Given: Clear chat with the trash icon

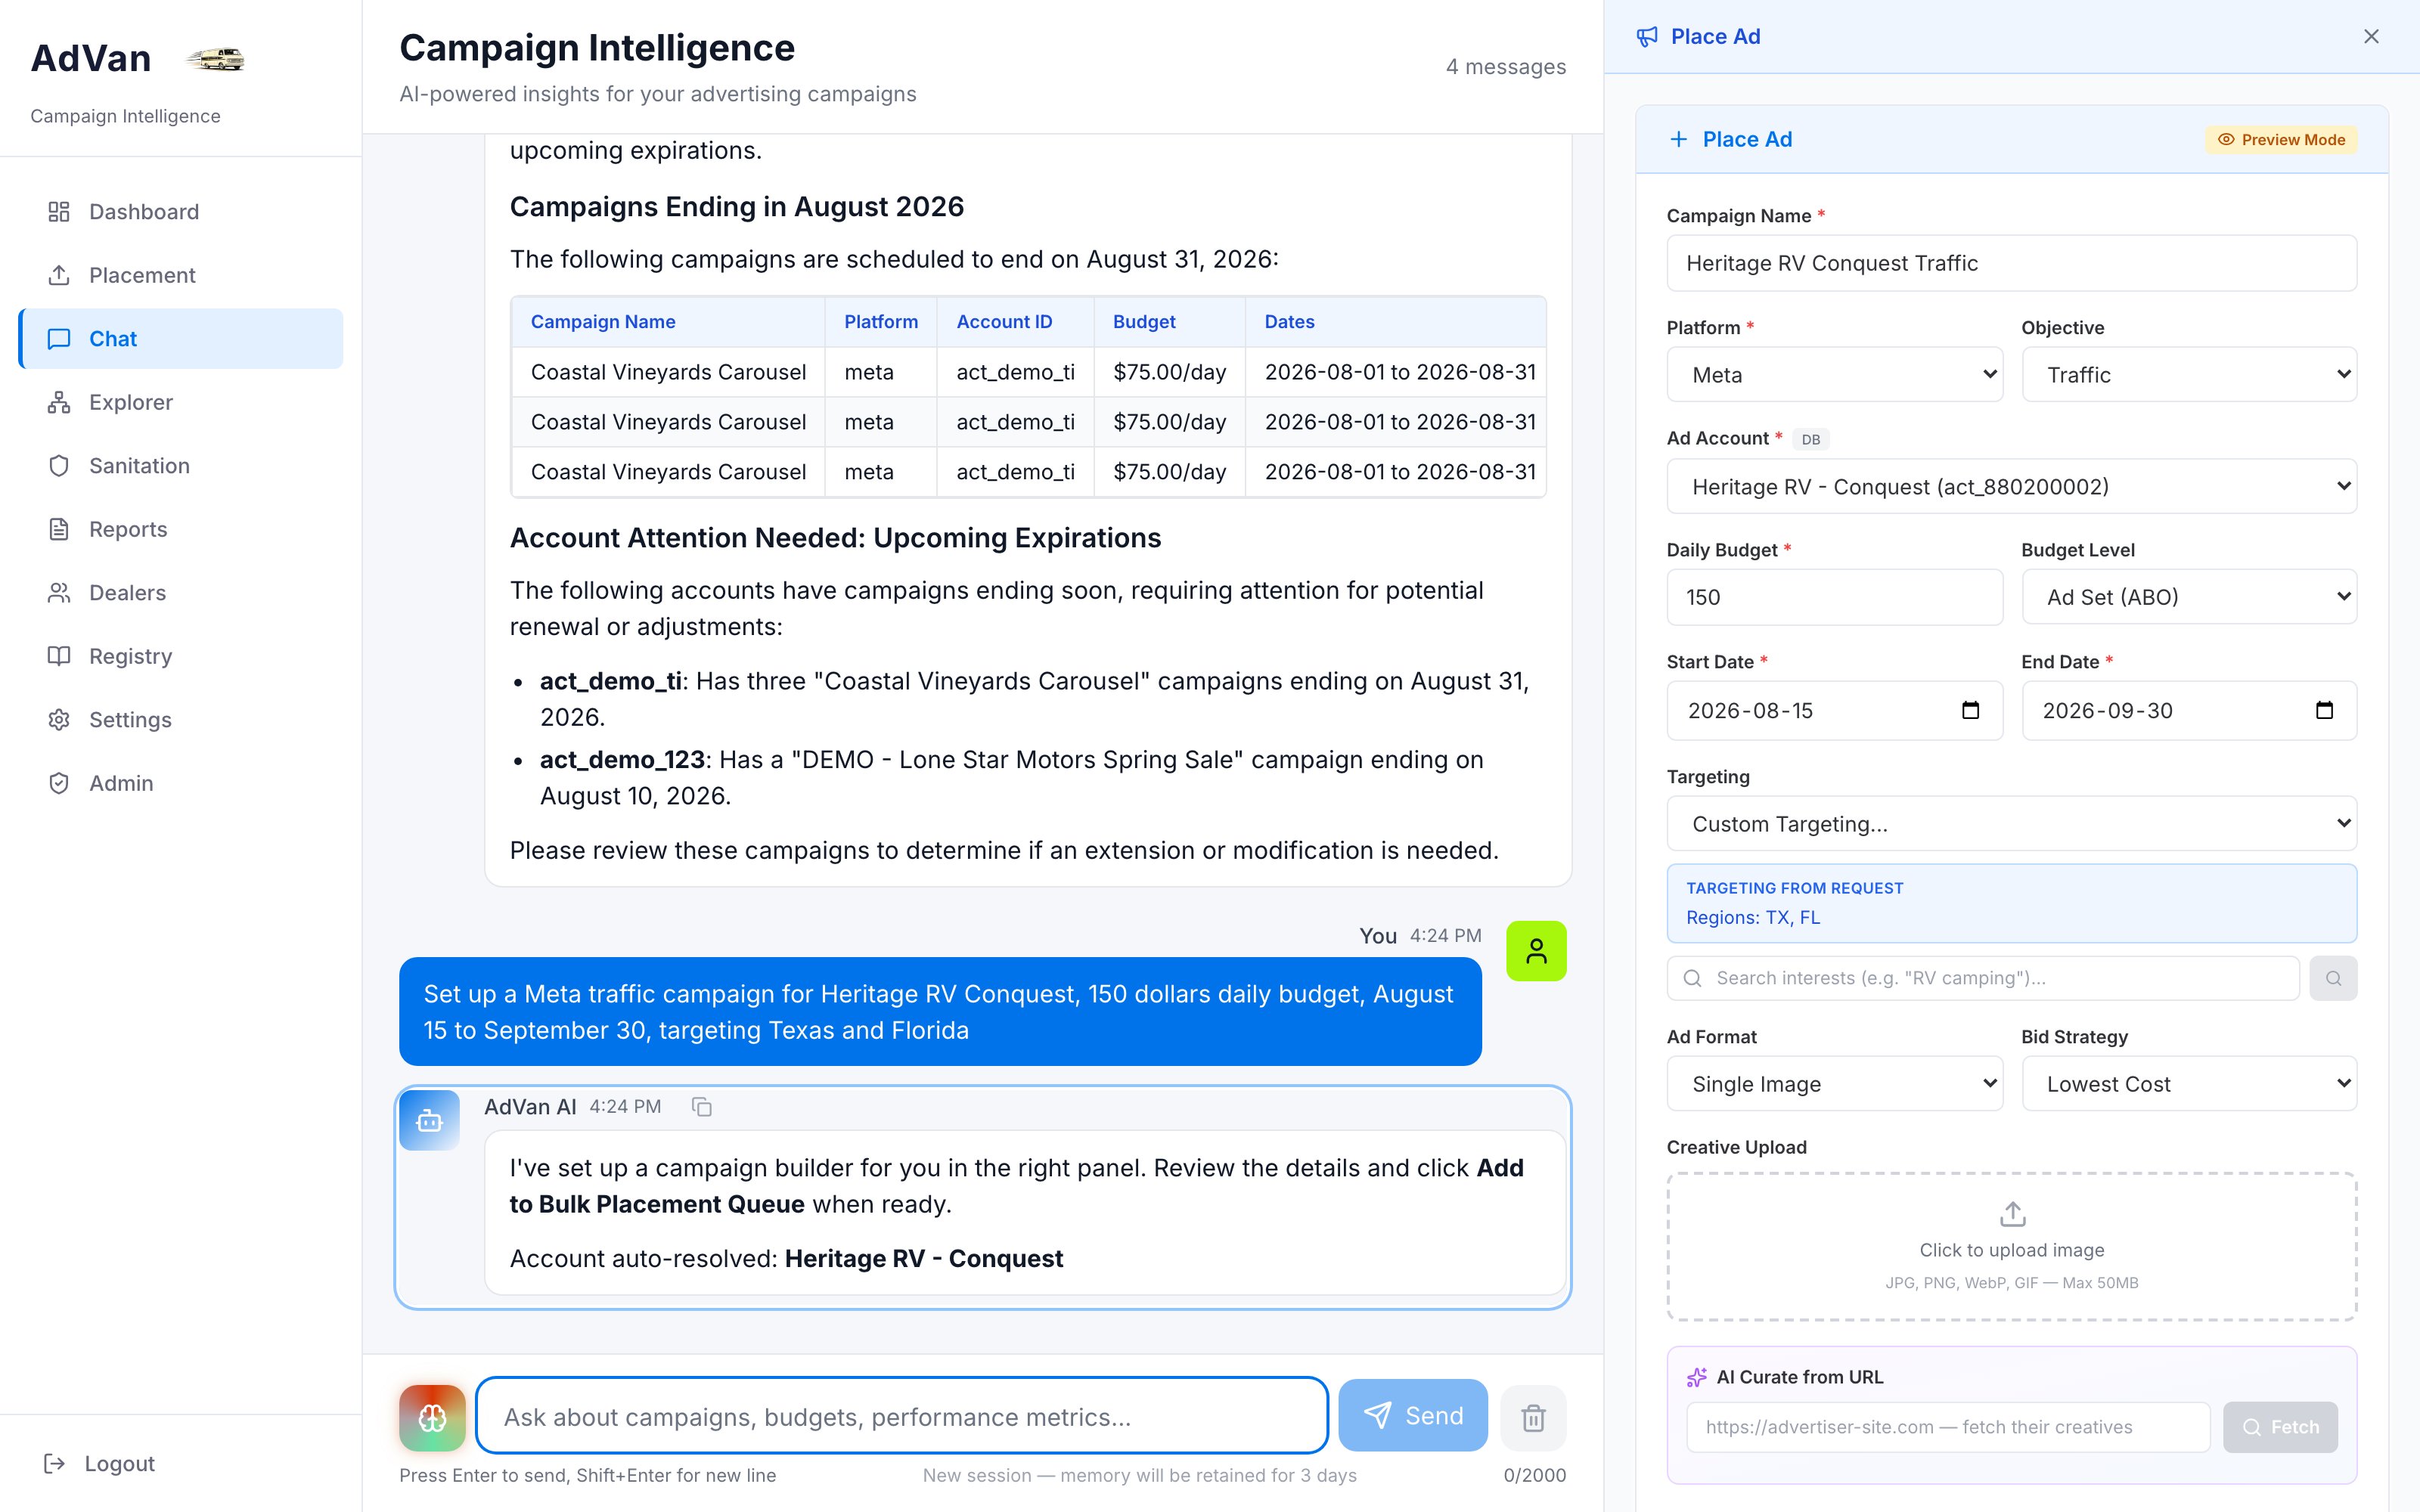Looking at the screenshot, I should 1533,1417.
